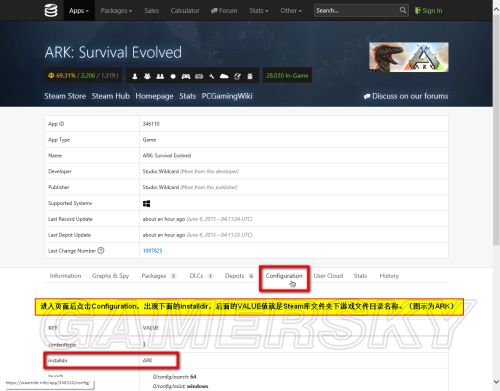Open the History tab
This screenshot has height=391, width=500.
coord(389,276)
